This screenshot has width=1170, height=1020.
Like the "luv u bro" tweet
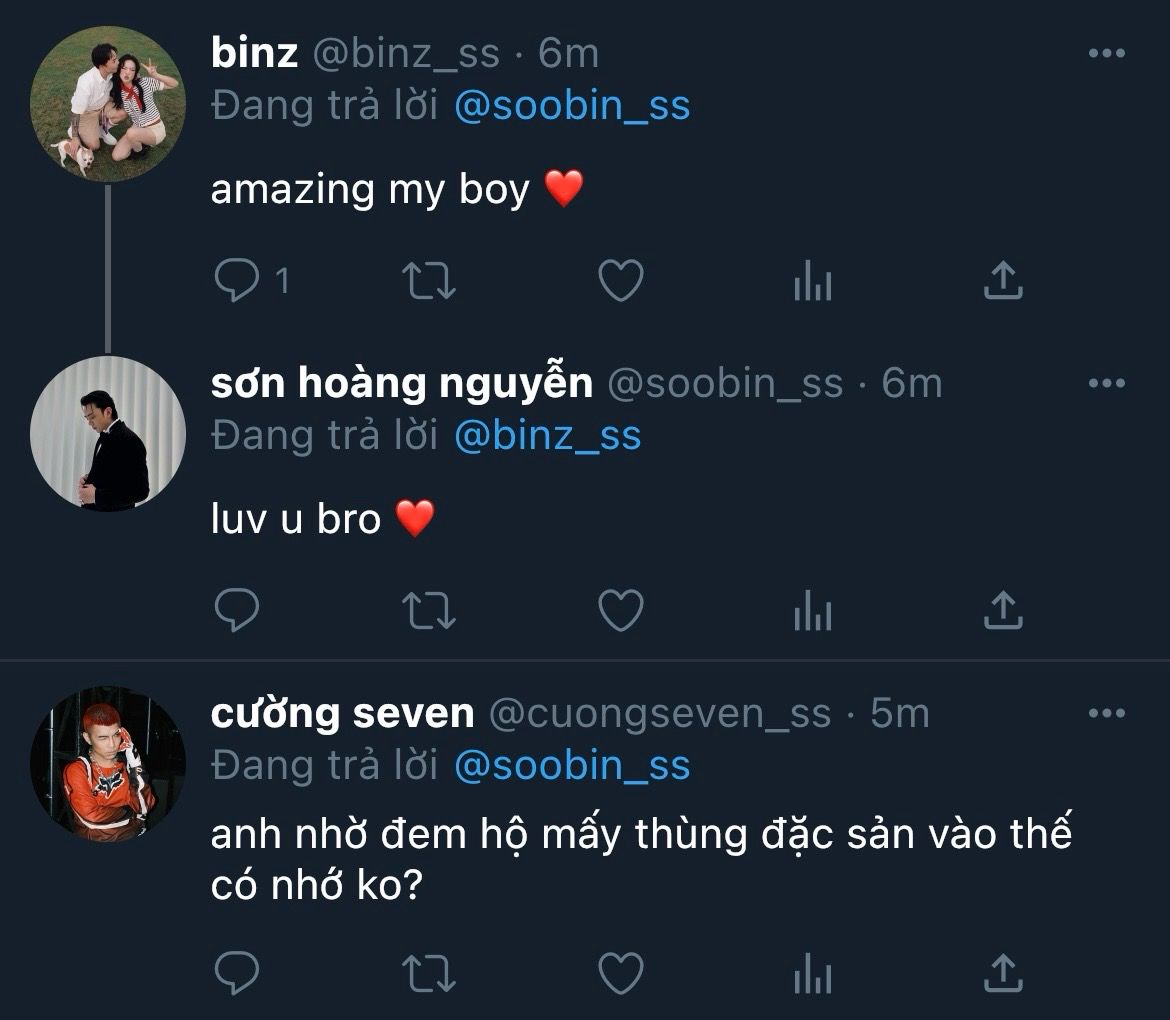coord(620,610)
